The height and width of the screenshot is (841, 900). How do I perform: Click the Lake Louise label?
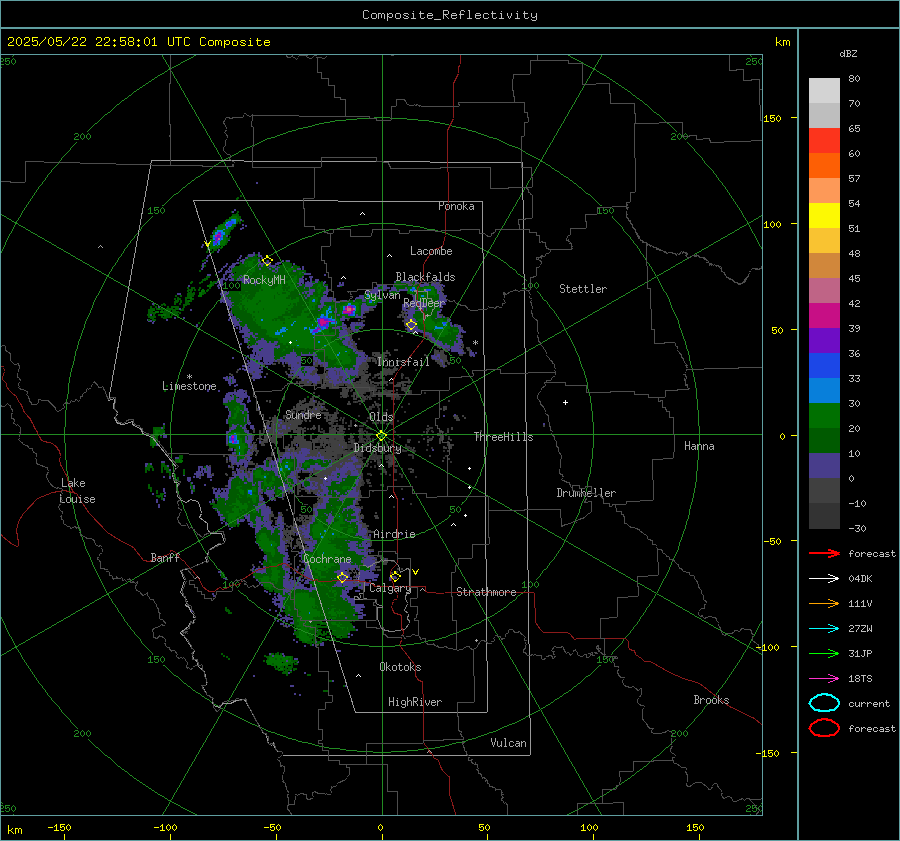click(78, 491)
